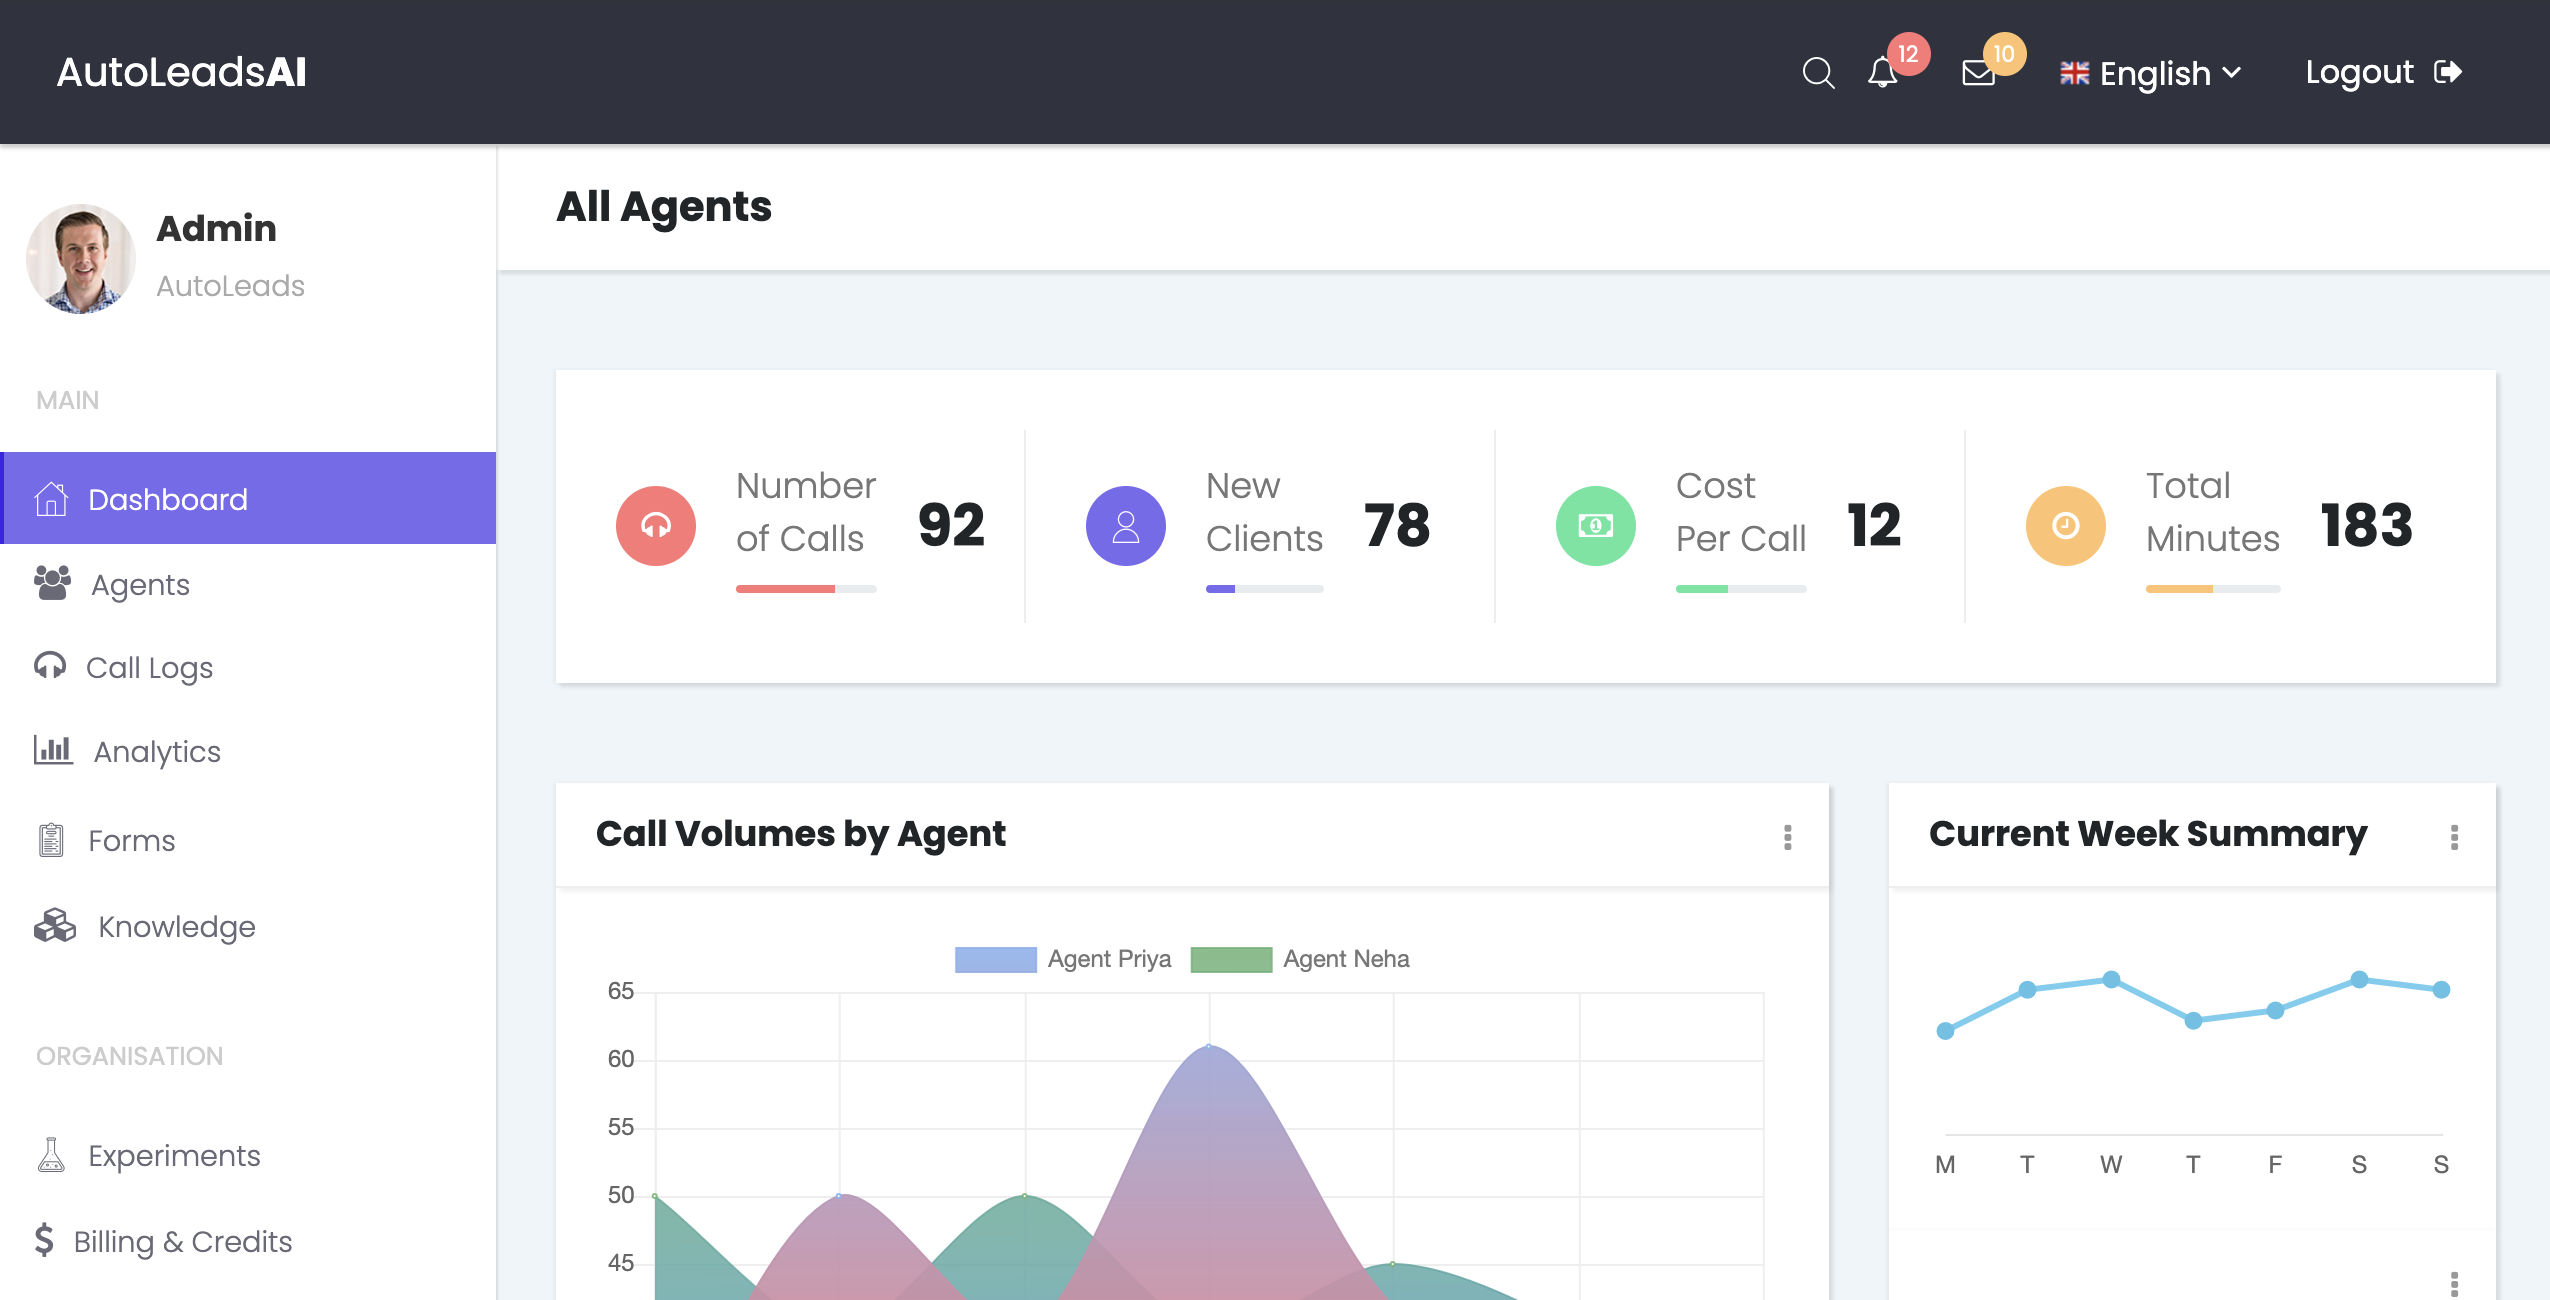
Task: Open the messages envelope icon
Action: pos(1978,73)
